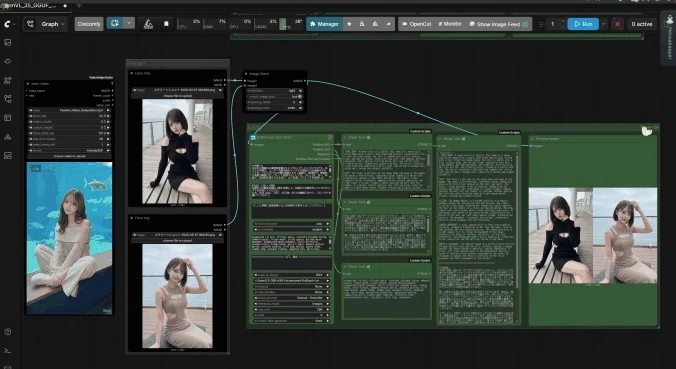Click the 0 active queue indicator
The image size is (676, 369).
642,24
